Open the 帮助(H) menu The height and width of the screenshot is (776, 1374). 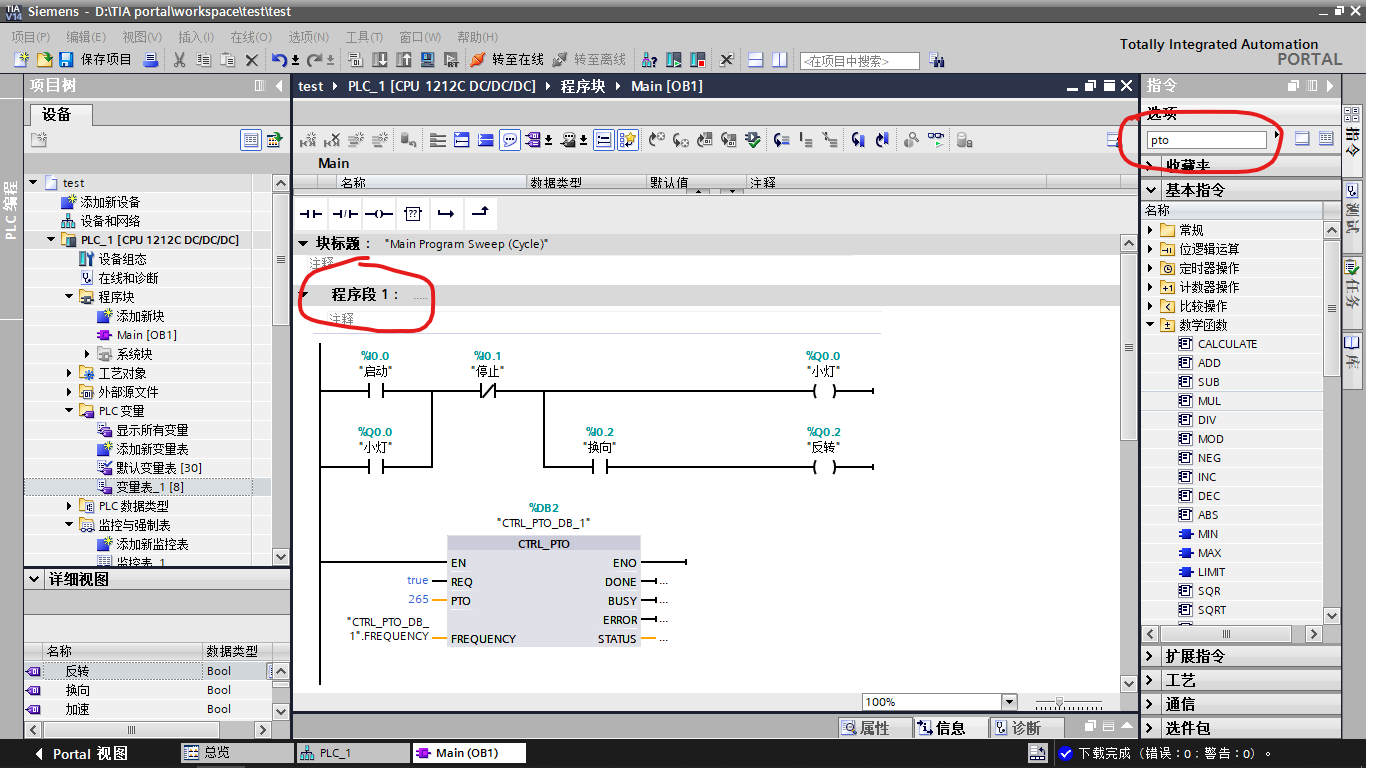click(477, 37)
